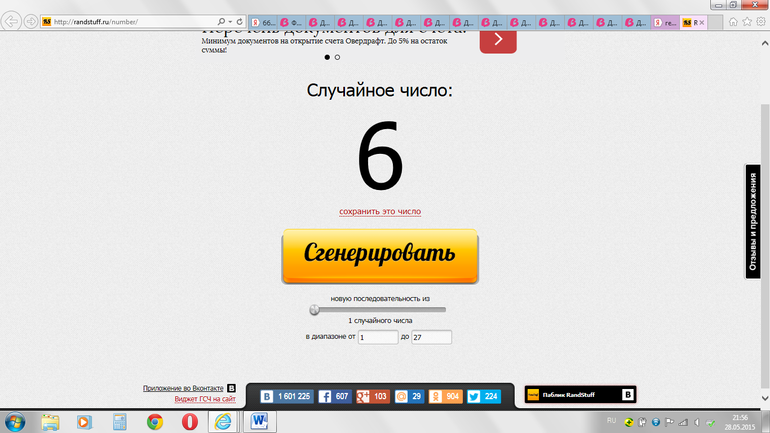Click the Safely Remove Hardware tray icon
Image resolution: width=770 pixels, height=433 pixels.
pyautogui.click(x=710, y=422)
